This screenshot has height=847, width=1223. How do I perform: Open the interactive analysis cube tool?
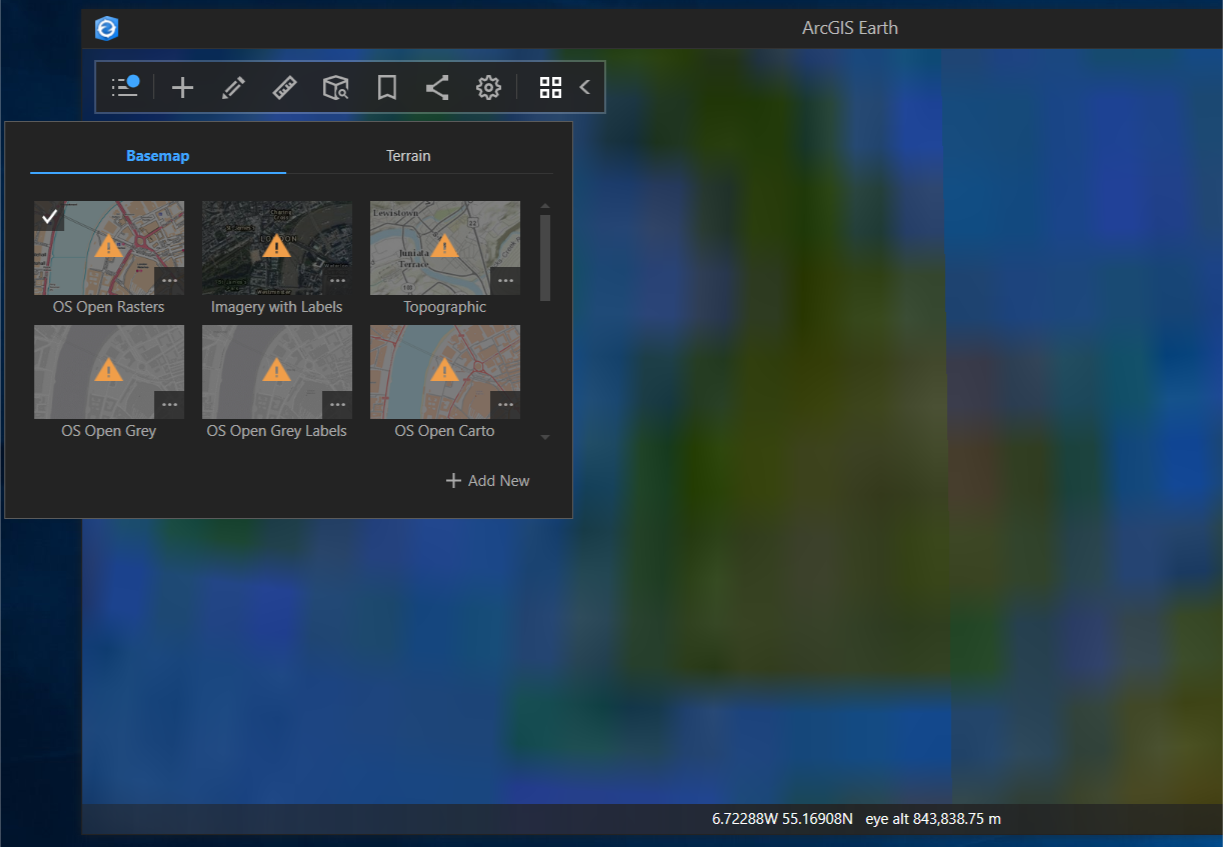point(335,88)
